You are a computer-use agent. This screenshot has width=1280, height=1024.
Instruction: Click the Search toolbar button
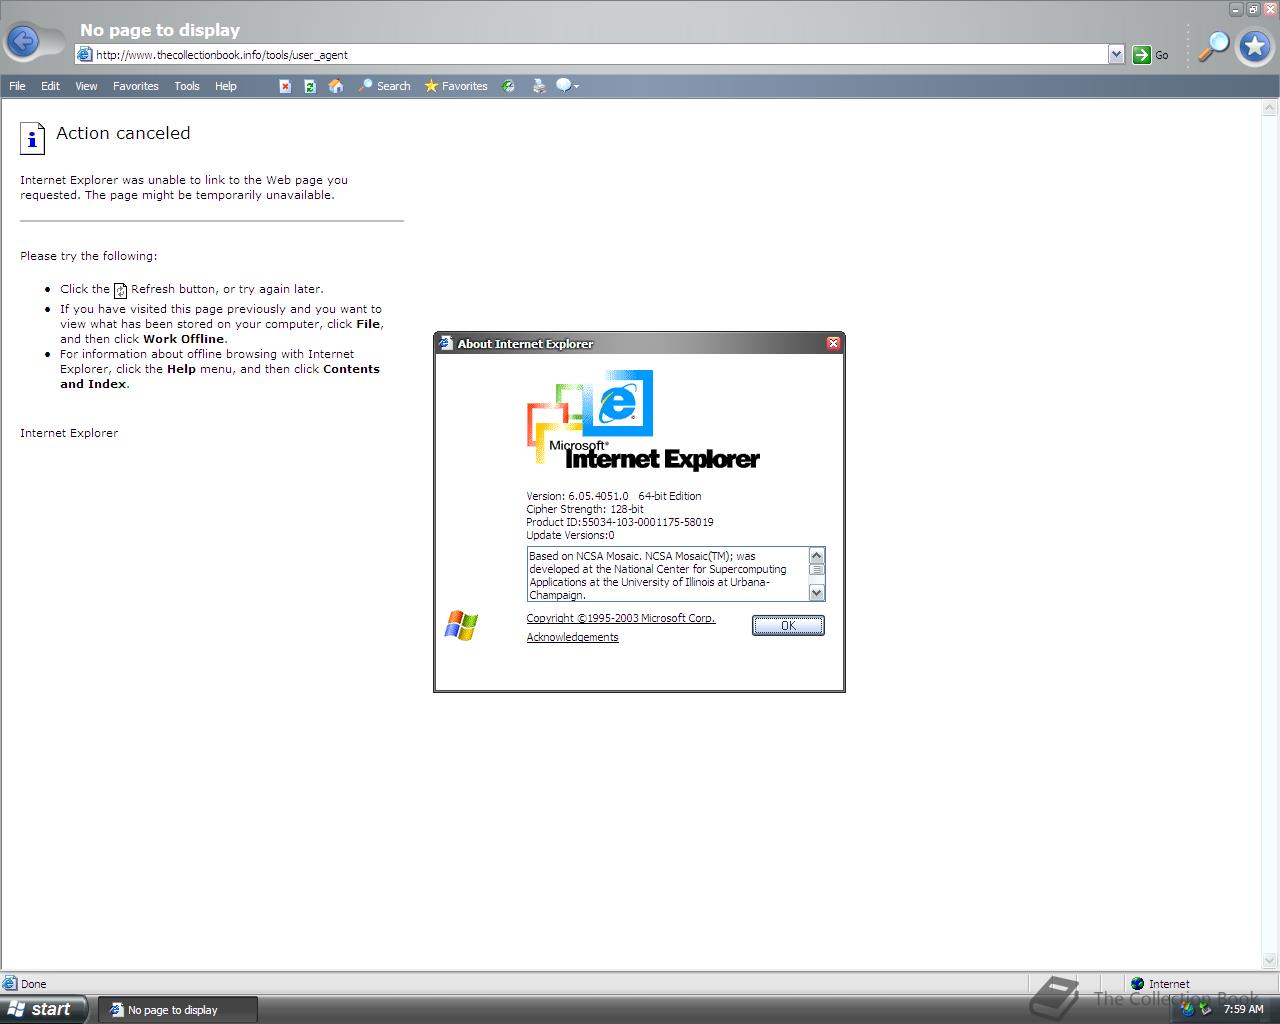click(x=385, y=86)
